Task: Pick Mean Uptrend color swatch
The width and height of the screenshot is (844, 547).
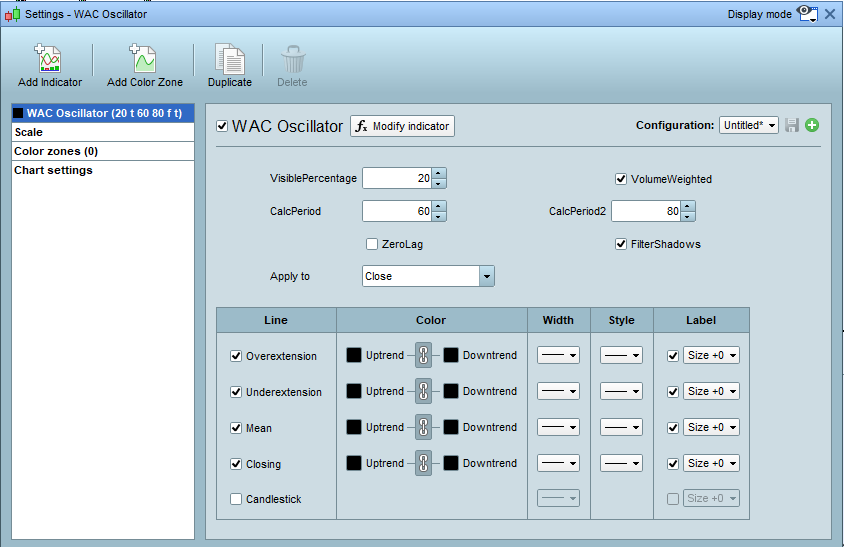Action: click(354, 427)
